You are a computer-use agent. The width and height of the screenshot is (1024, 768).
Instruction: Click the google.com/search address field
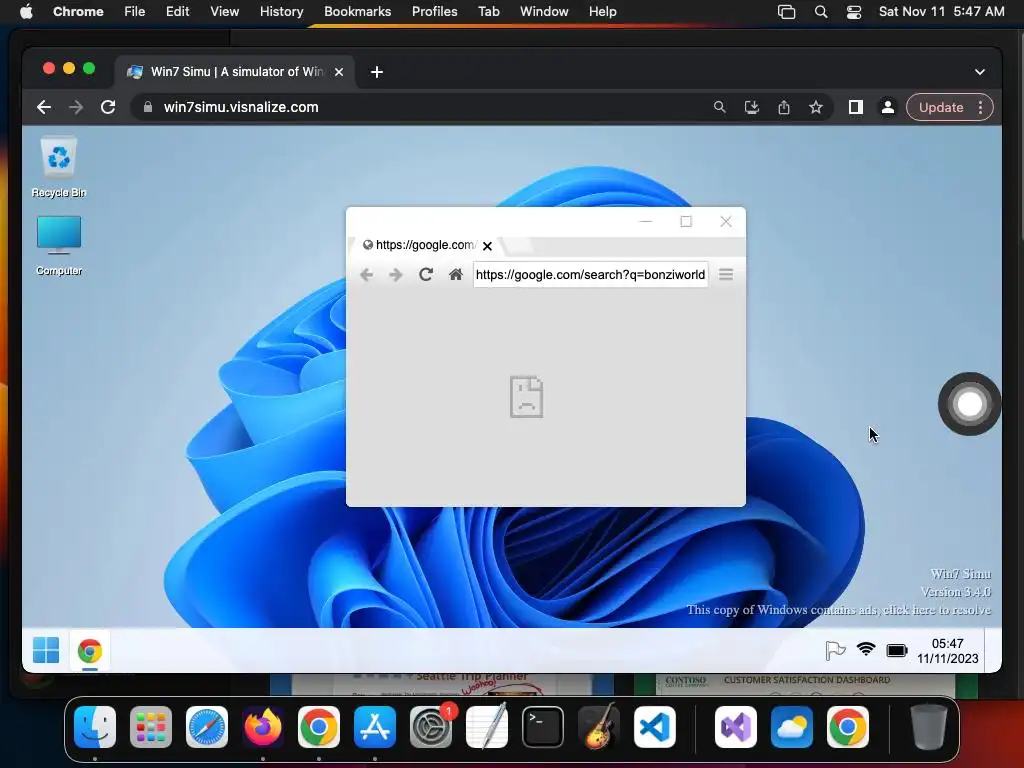coord(590,274)
